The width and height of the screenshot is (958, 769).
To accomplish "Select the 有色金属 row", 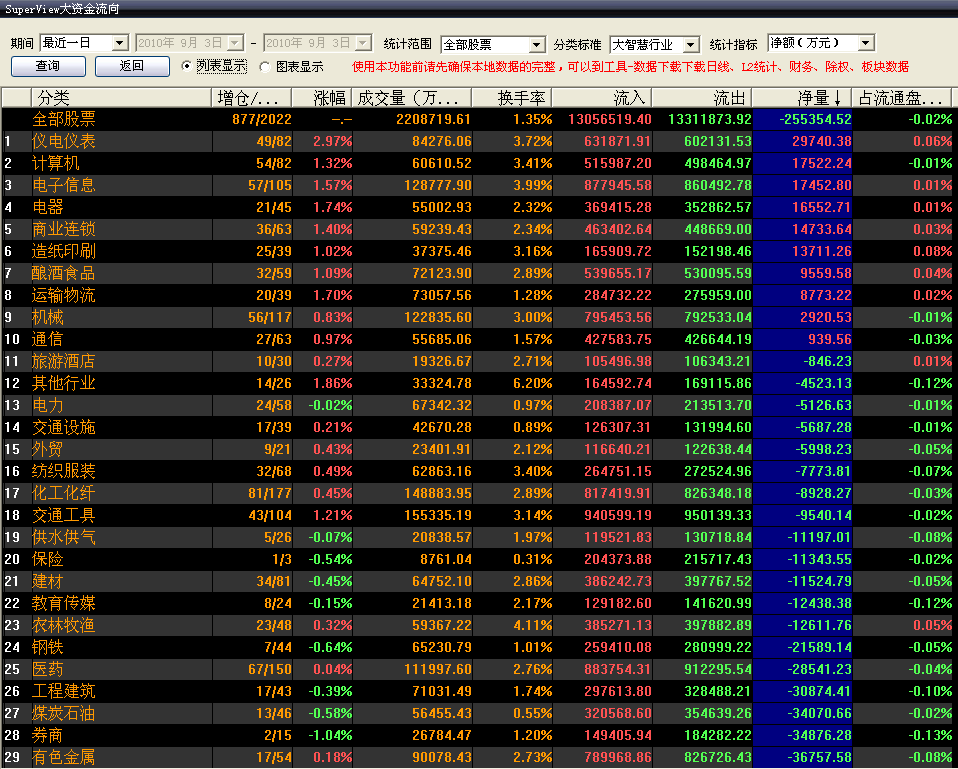I will click(x=478, y=757).
